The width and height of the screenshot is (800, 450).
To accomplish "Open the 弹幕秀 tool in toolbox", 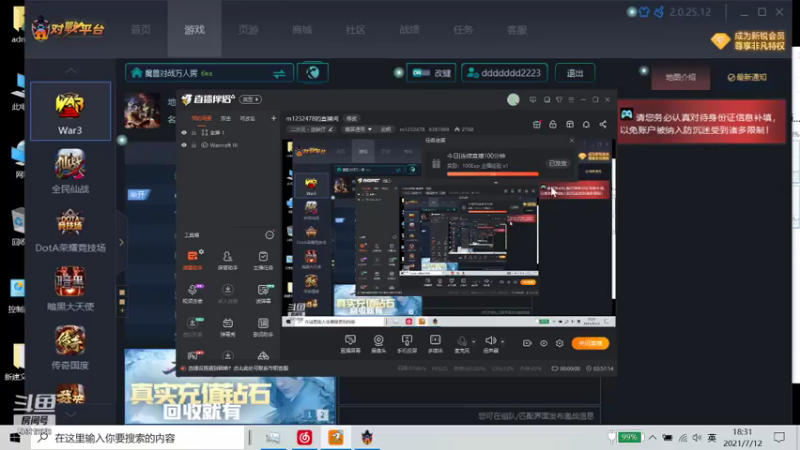I will [228, 327].
